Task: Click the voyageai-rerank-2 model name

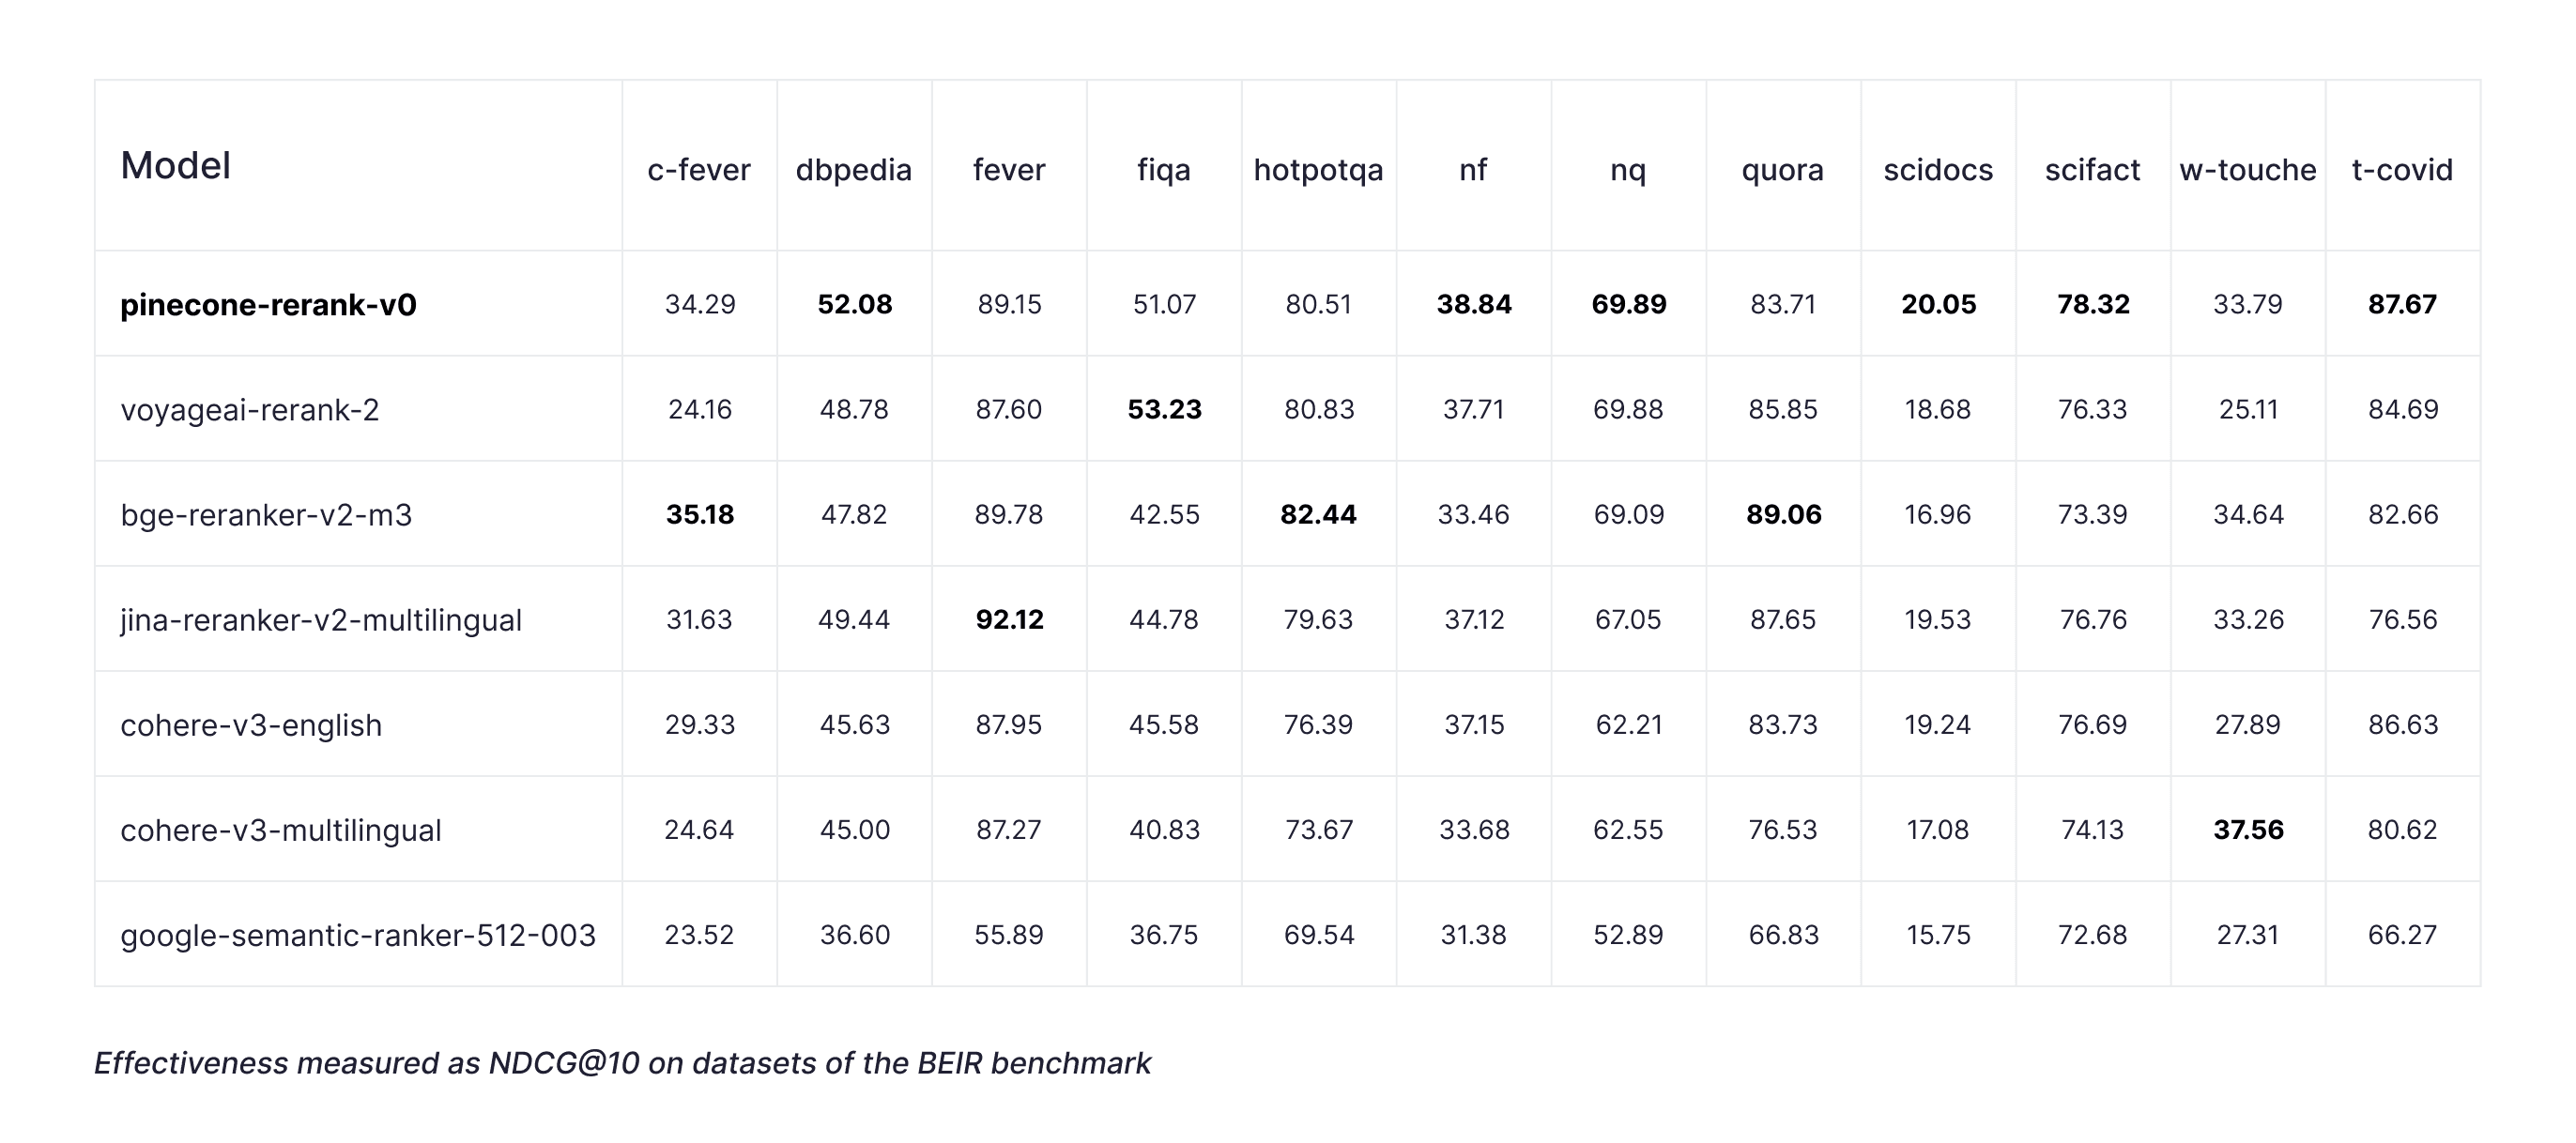Action: pyautogui.click(x=249, y=409)
